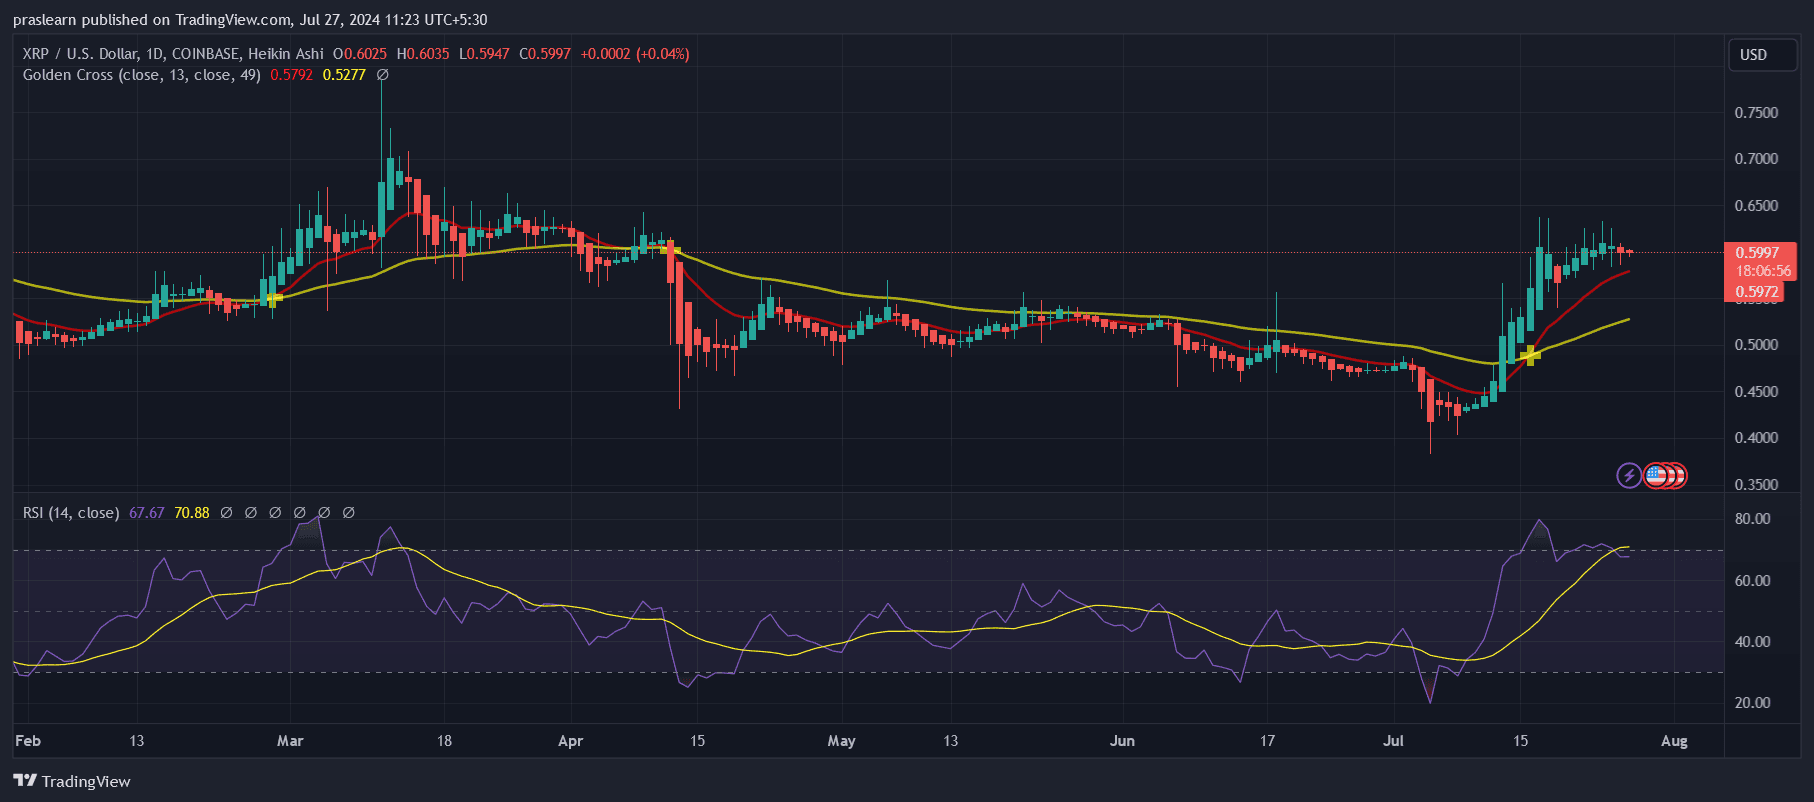The image size is (1814, 802).
Task: Click the low value L0.5947
Action: click(484, 54)
